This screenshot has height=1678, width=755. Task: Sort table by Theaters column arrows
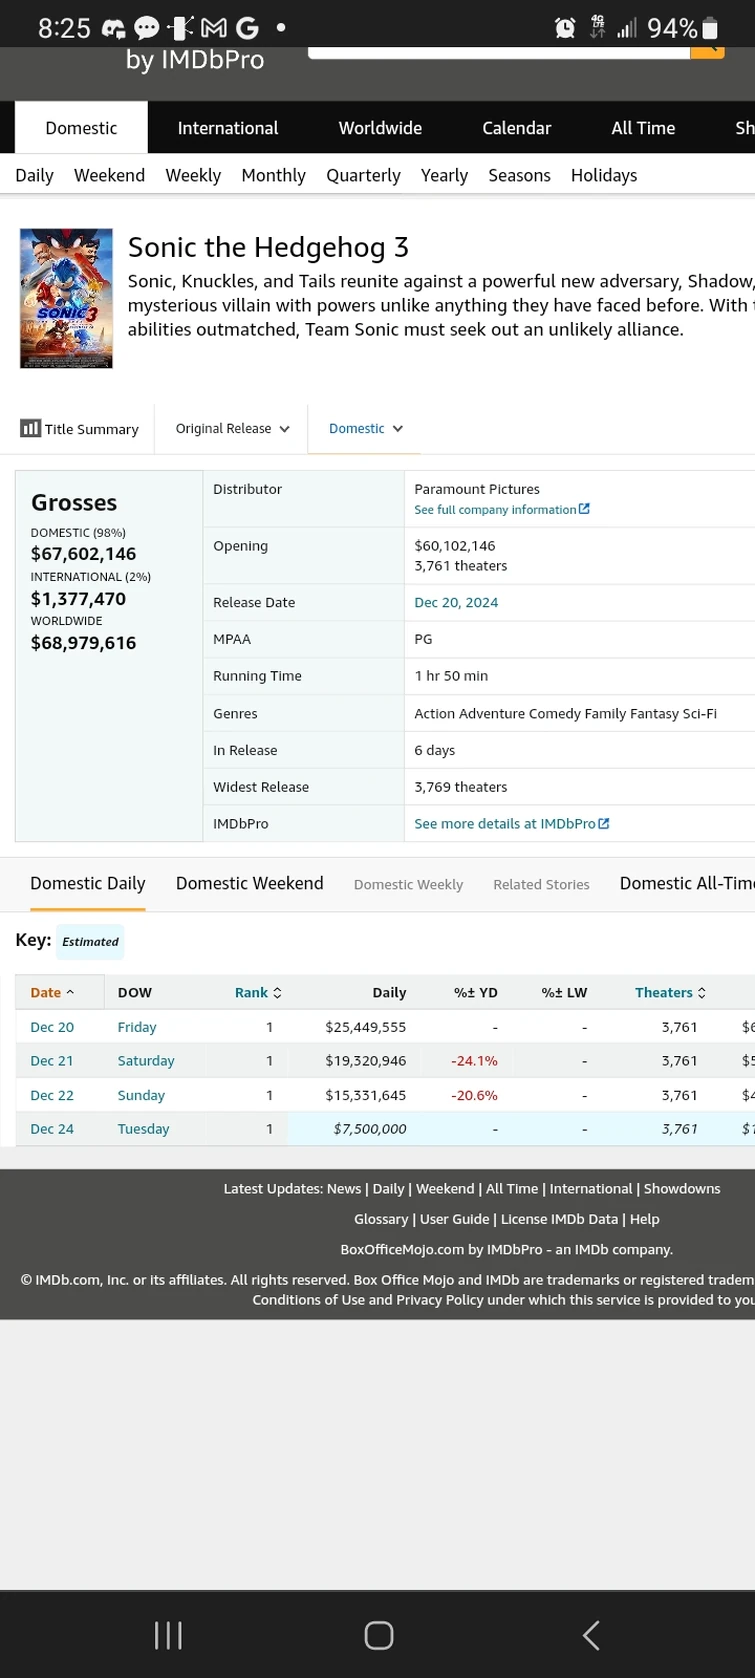[701, 993]
